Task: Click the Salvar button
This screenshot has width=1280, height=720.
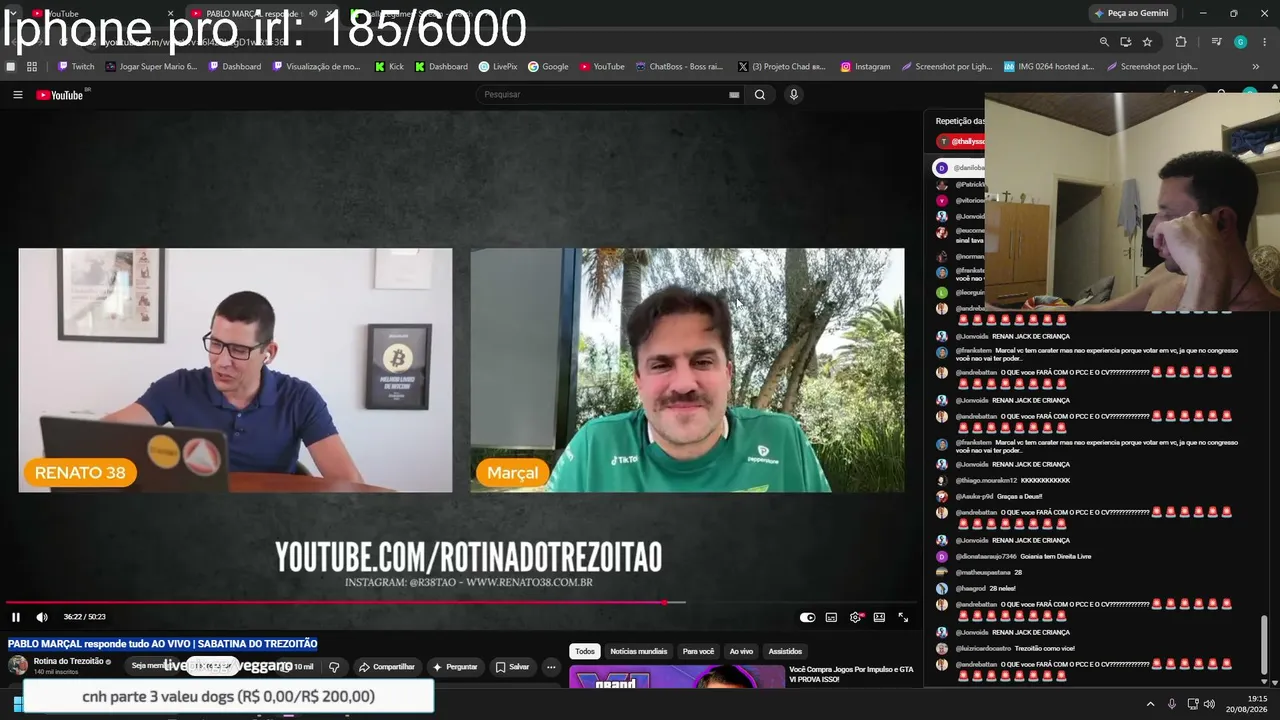Action: click(x=513, y=667)
